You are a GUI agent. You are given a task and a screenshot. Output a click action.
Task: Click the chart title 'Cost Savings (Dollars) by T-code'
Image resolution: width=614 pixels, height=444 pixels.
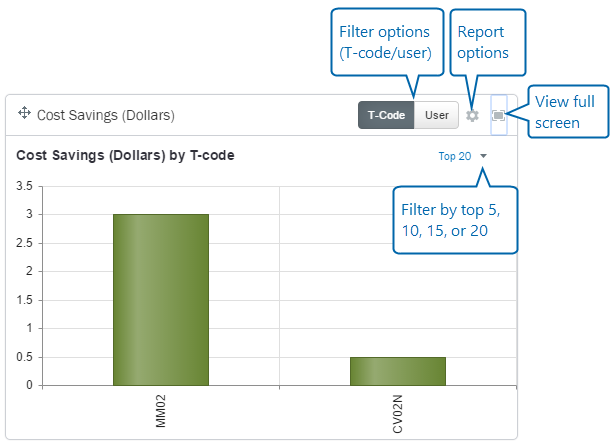[126, 156]
